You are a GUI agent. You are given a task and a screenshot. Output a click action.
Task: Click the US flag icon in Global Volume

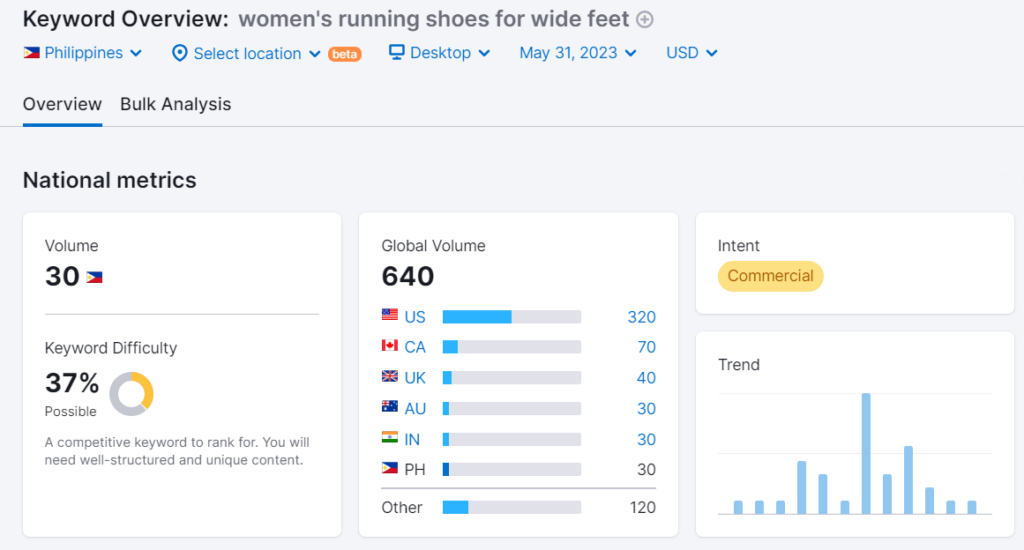[390, 316]
